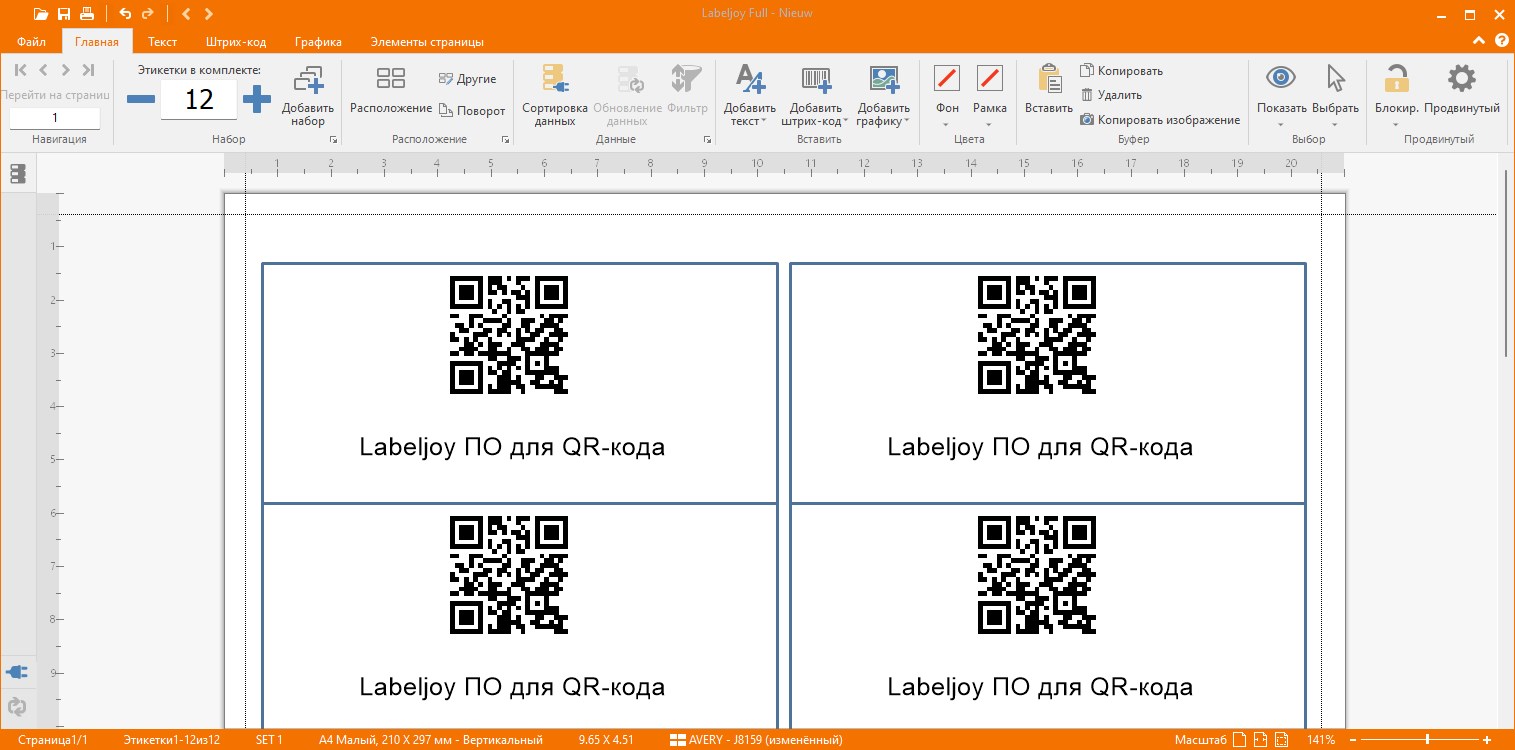Open a file via the folder icon
The image size is (1515, 750).
pyautogui.click(x=40, y=14)
